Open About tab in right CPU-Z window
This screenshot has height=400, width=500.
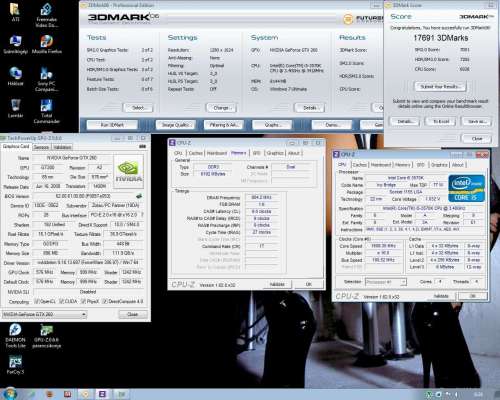point(458,165)
